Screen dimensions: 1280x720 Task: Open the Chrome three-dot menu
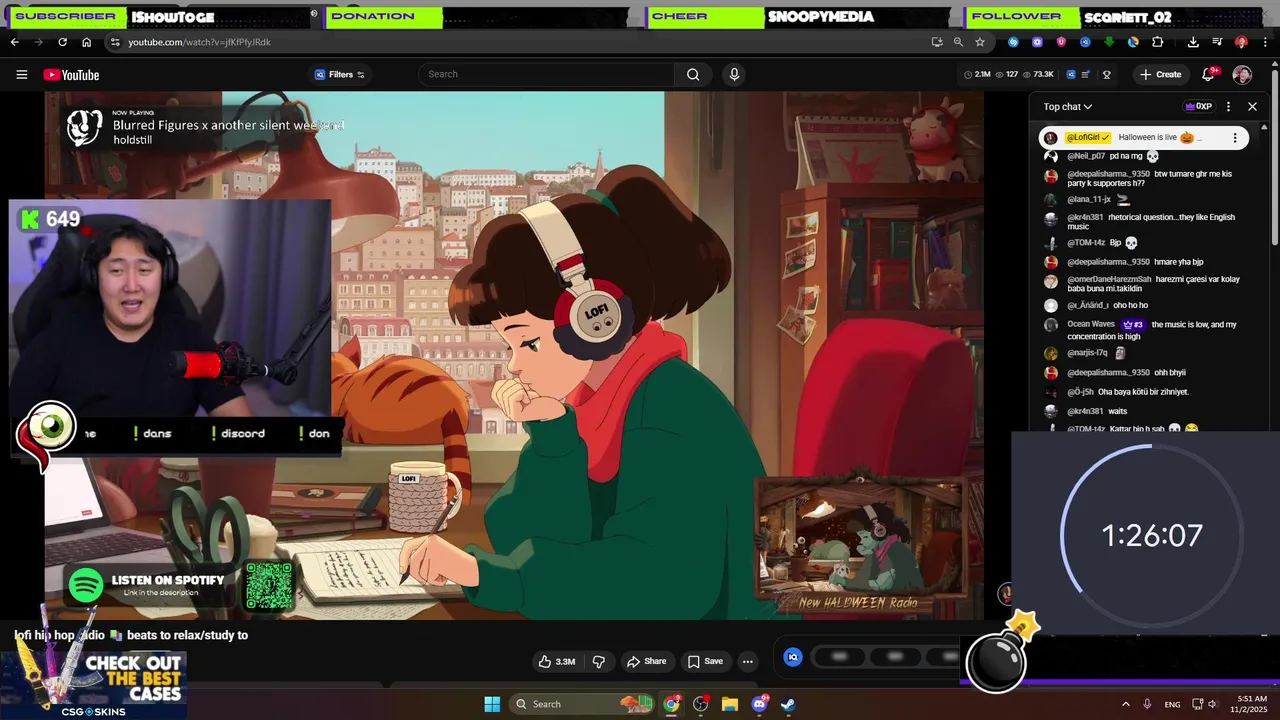pos(1265,42)
